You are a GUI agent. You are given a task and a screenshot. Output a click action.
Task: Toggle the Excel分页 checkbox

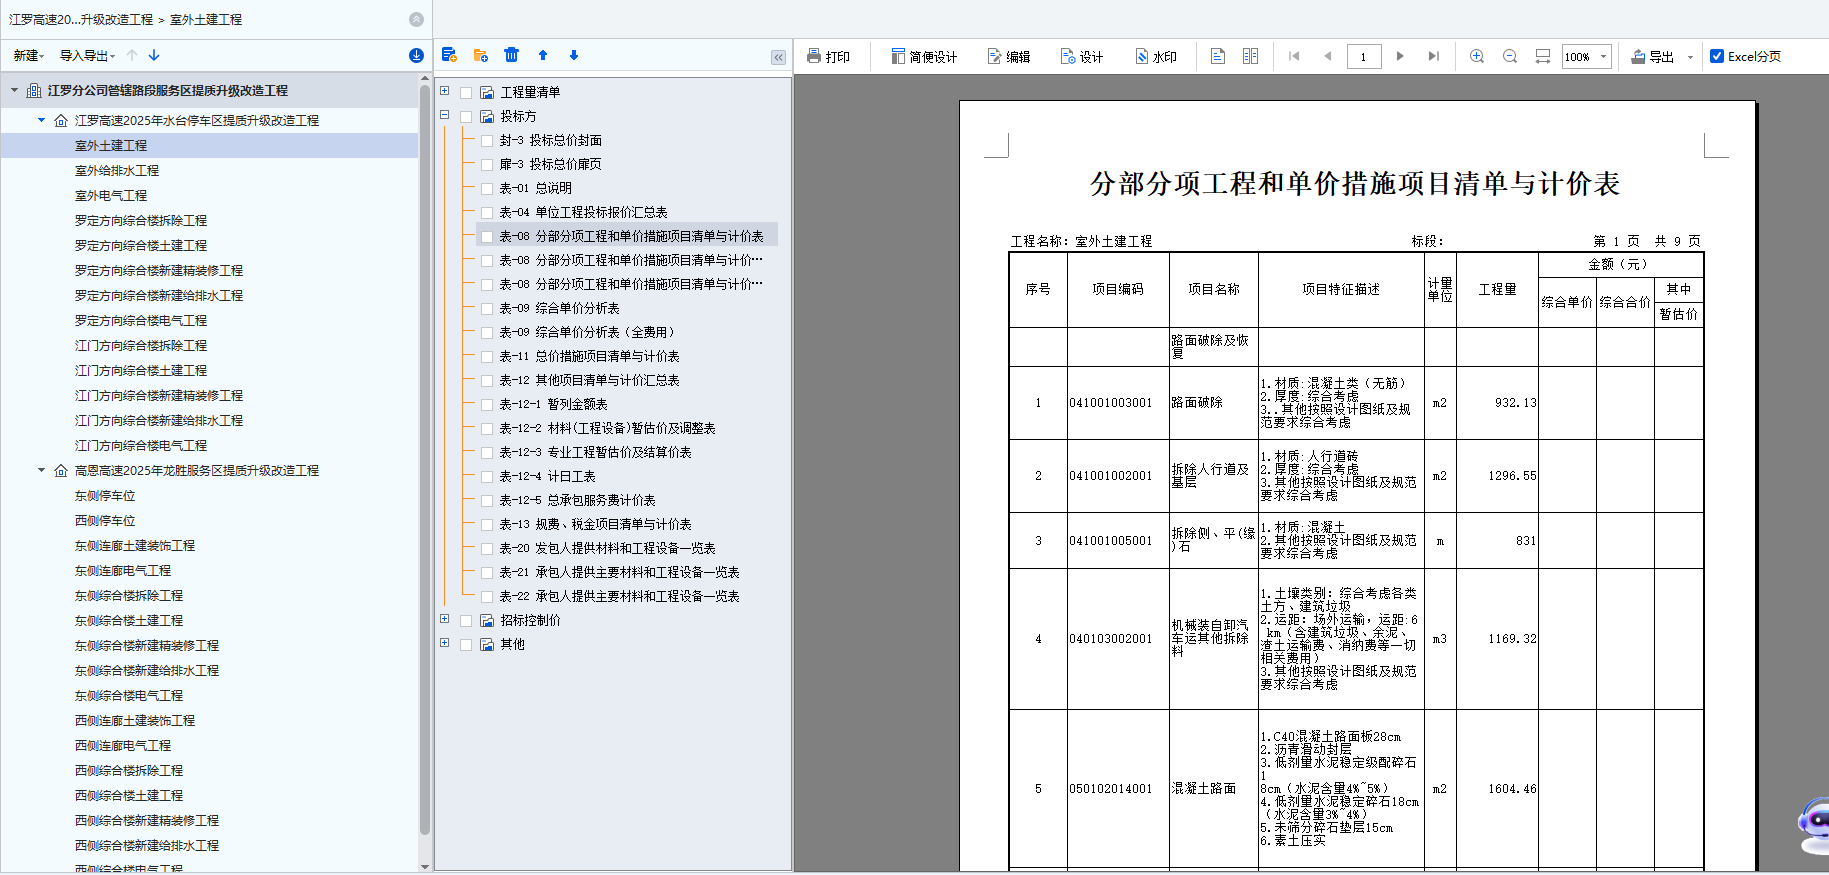pyautogui.click(x=1717, y=56)
